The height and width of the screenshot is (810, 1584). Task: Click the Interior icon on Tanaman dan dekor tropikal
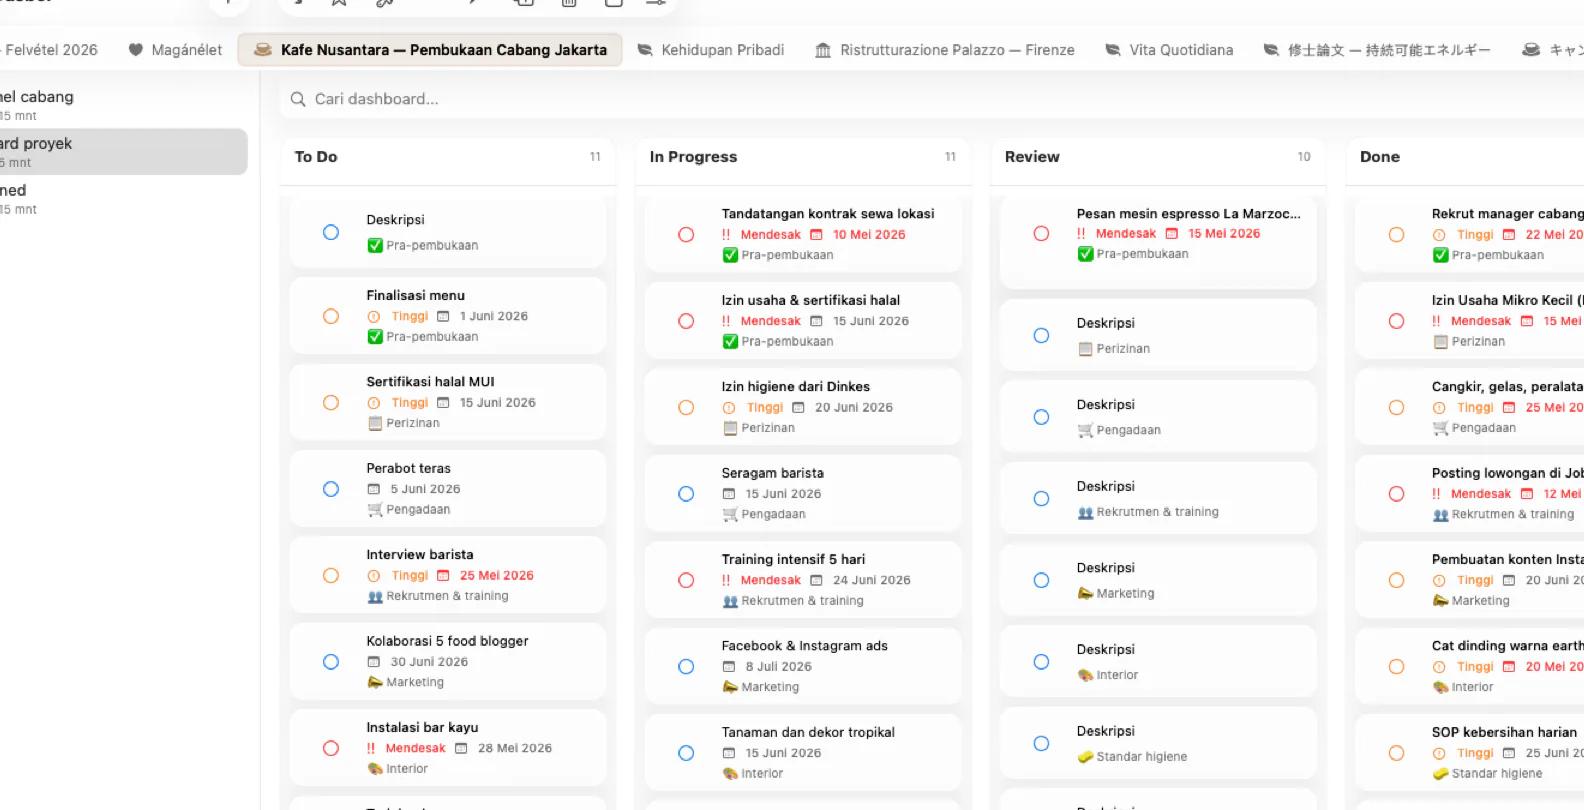[x=730, y=774]
